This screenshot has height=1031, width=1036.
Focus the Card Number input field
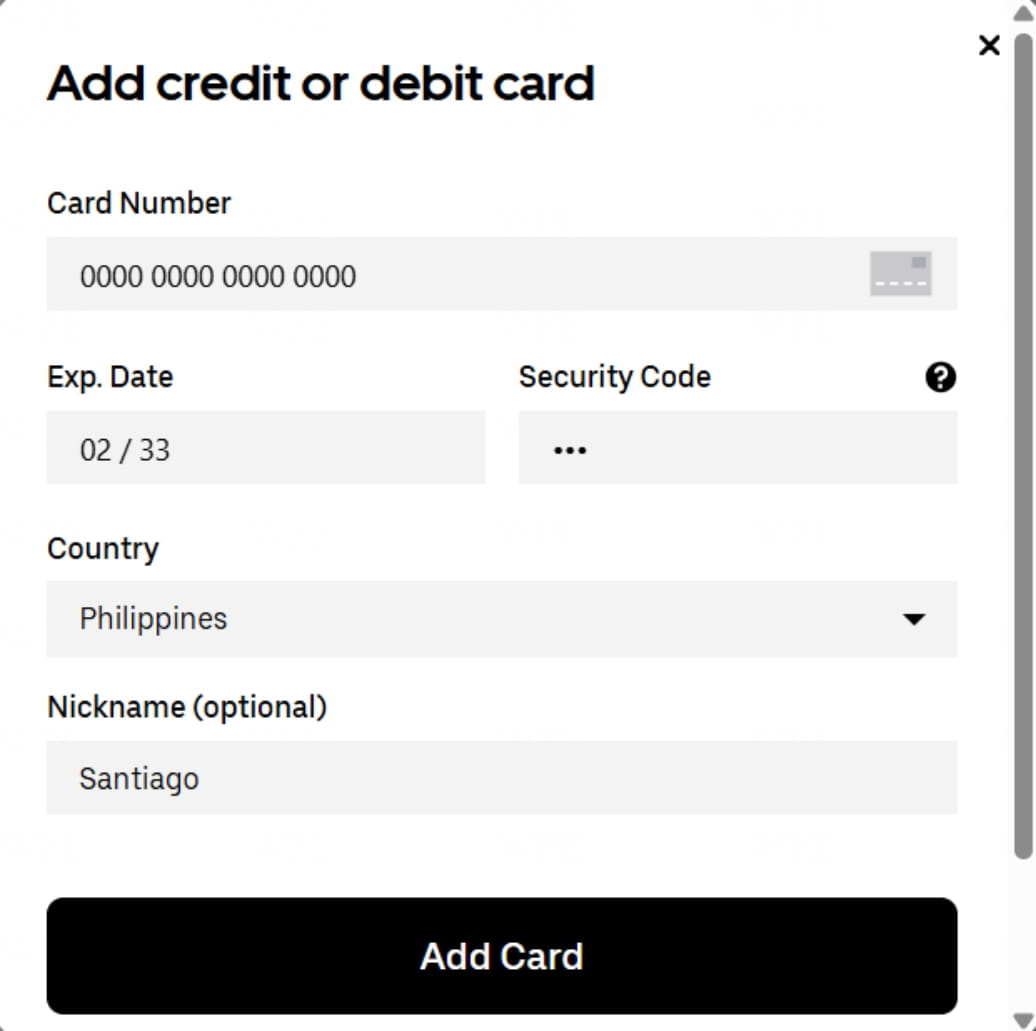tap(450, 274)
